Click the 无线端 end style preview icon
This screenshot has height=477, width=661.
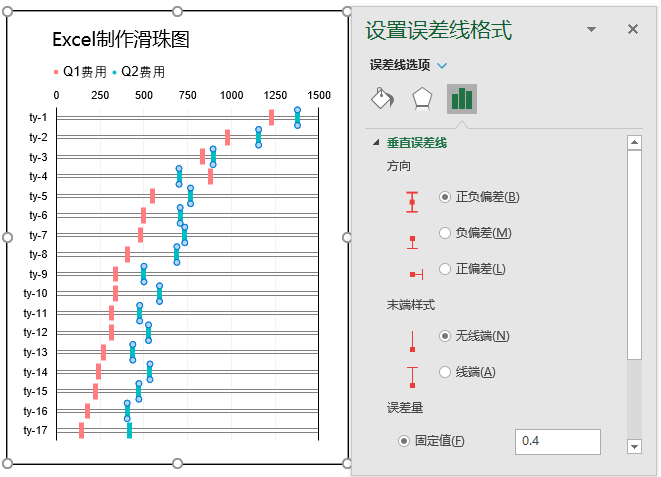[x=412, y=341]
